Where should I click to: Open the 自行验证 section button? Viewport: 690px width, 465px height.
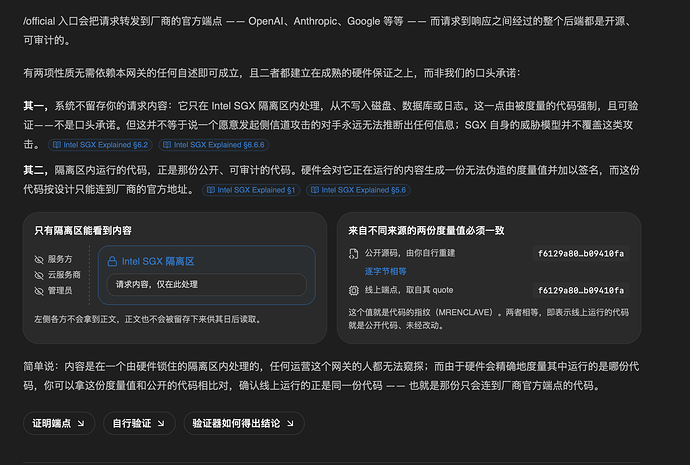(x=139, y=423)
